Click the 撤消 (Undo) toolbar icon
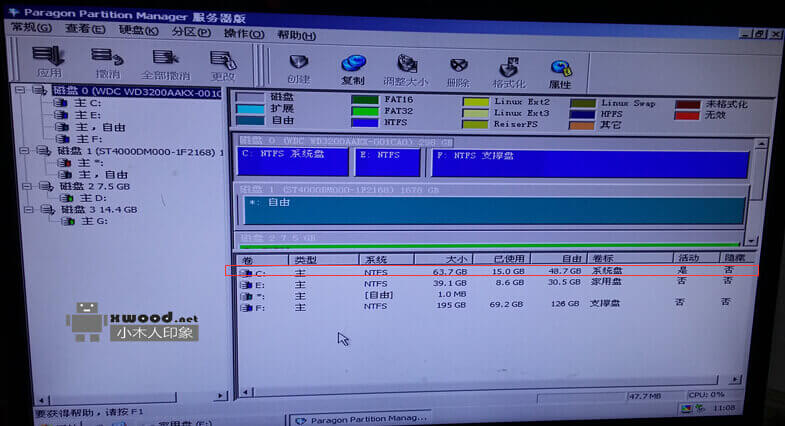 point(106,61)
